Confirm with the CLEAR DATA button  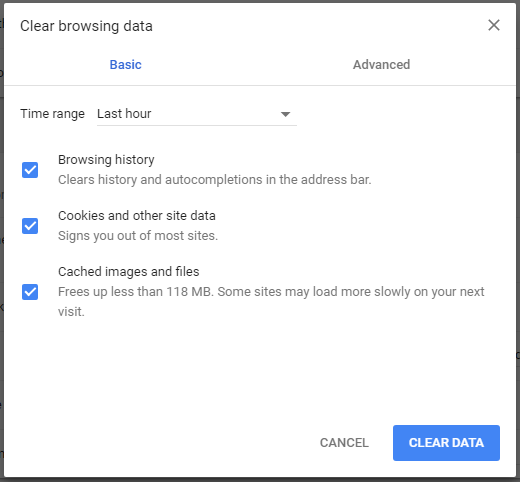(x=446, y=443)
